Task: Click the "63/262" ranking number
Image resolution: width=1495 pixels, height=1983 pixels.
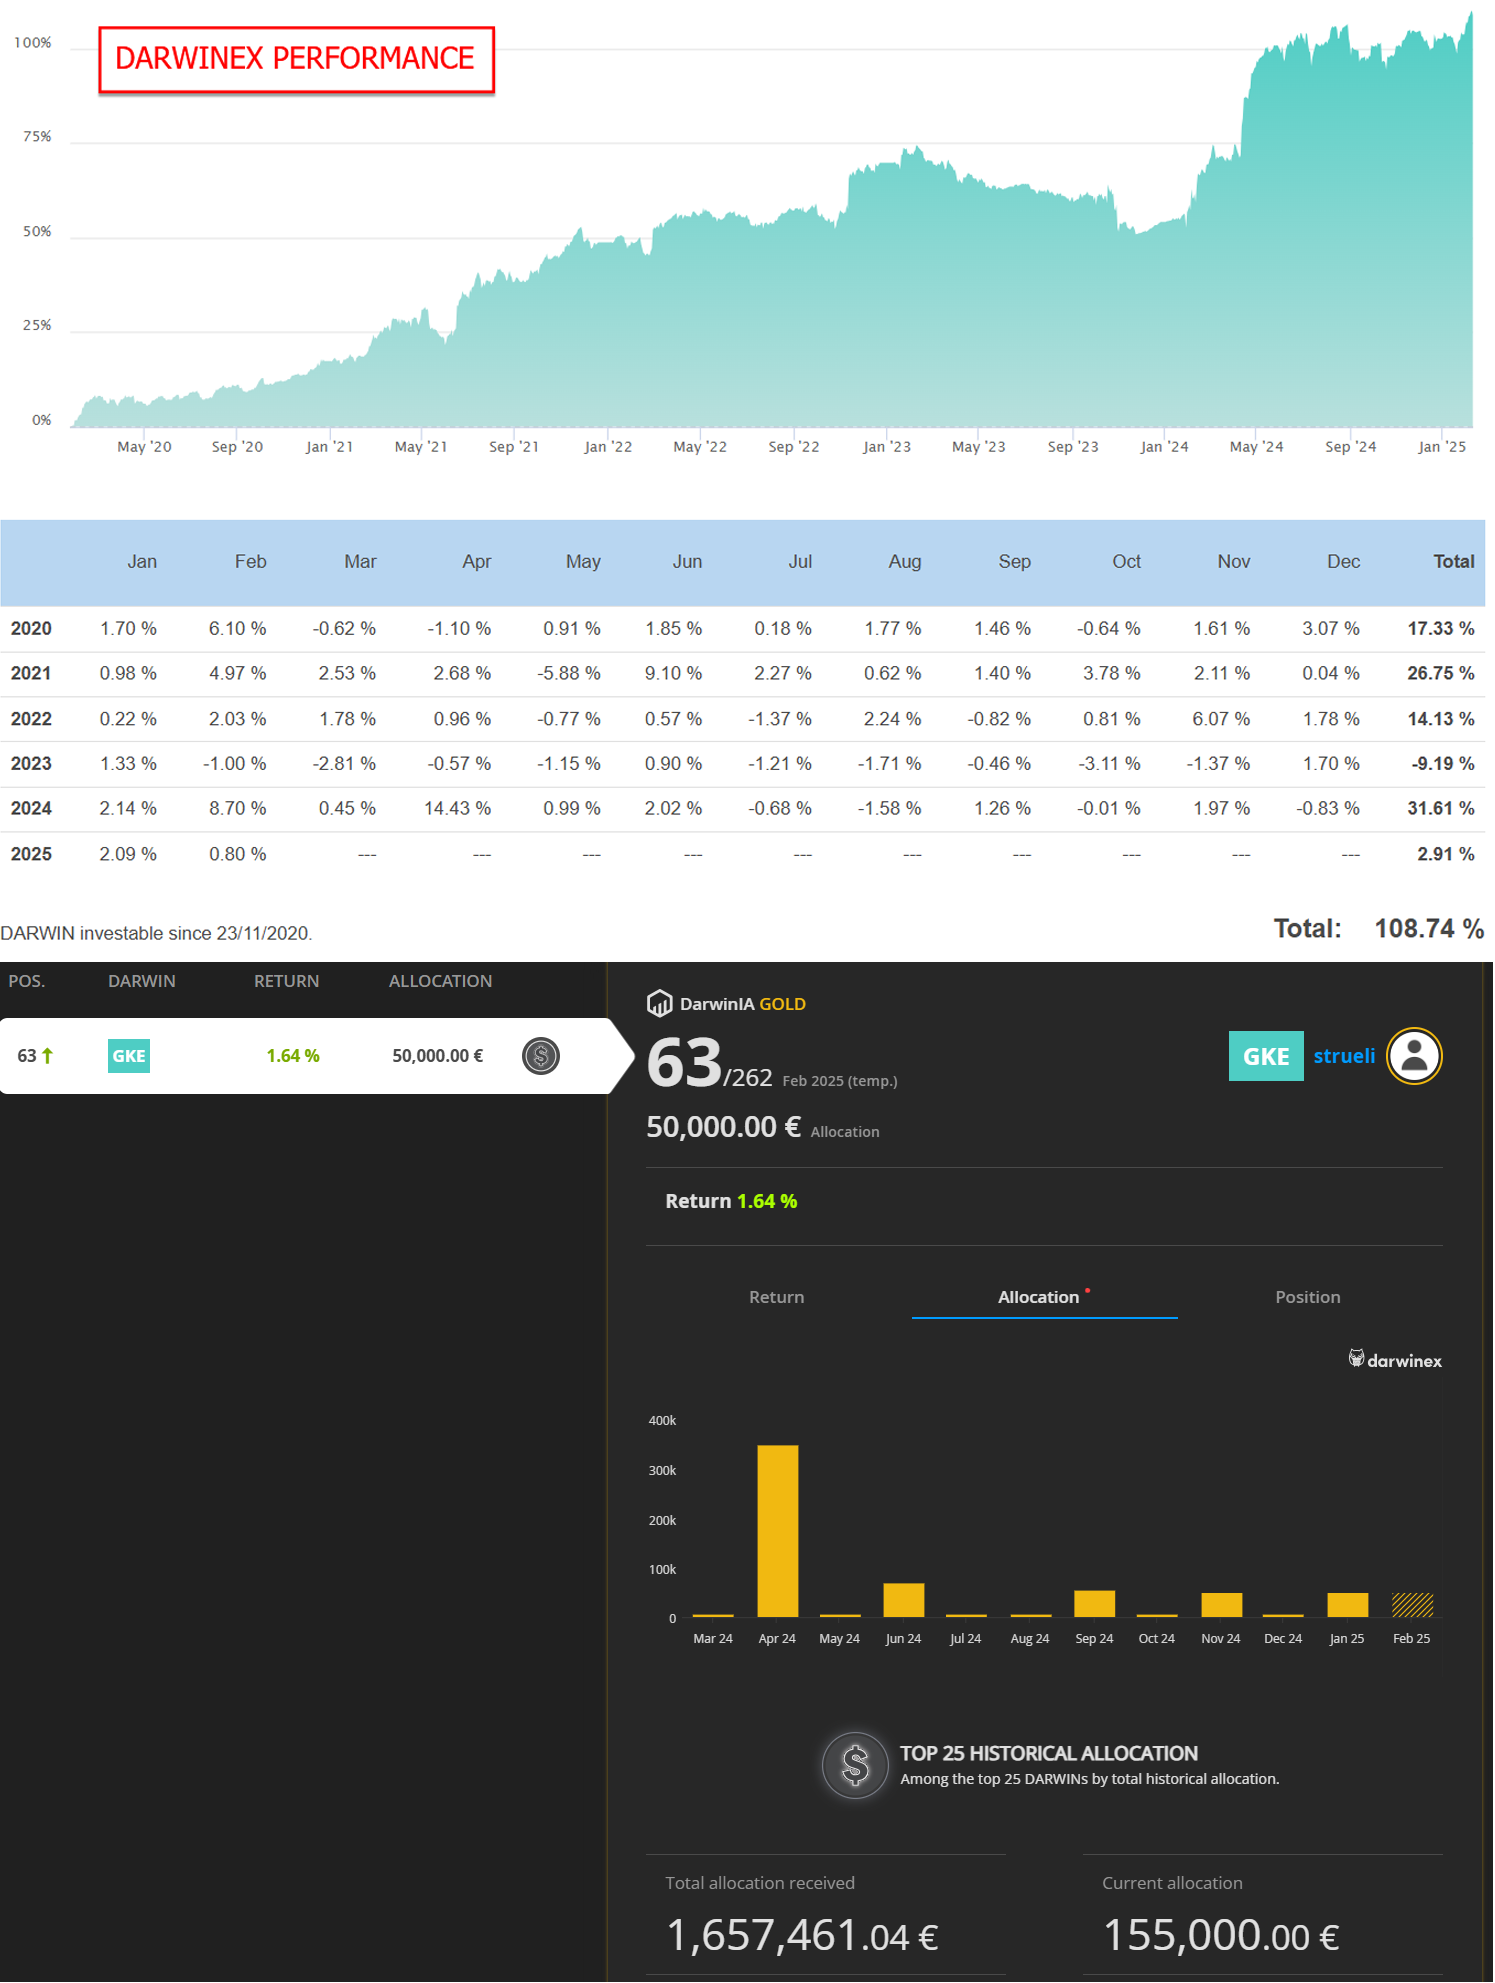Action: point(709,1063)
